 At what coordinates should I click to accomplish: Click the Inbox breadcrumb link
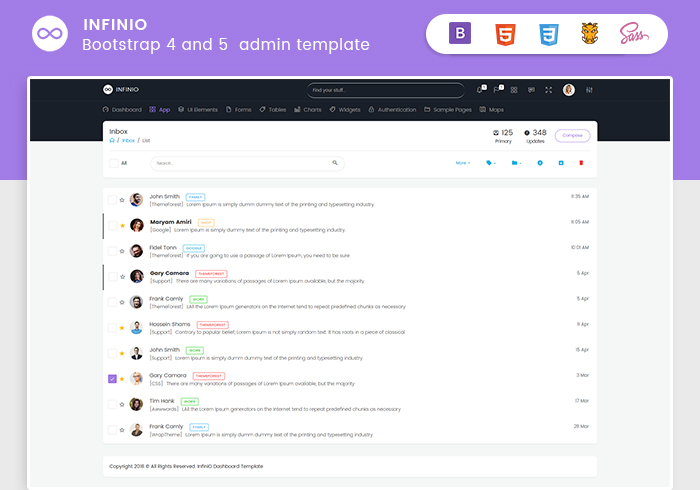[x=128, y=141]
